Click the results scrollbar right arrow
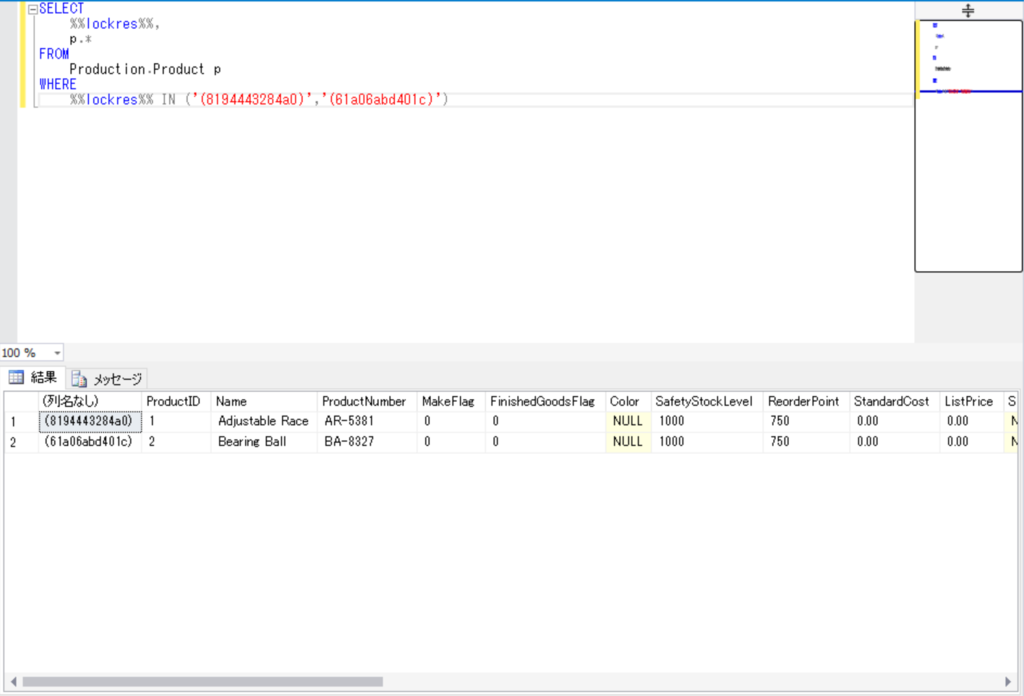Image resolution: width=1024 pixels, height=696 pixels. click(1008, 682)
